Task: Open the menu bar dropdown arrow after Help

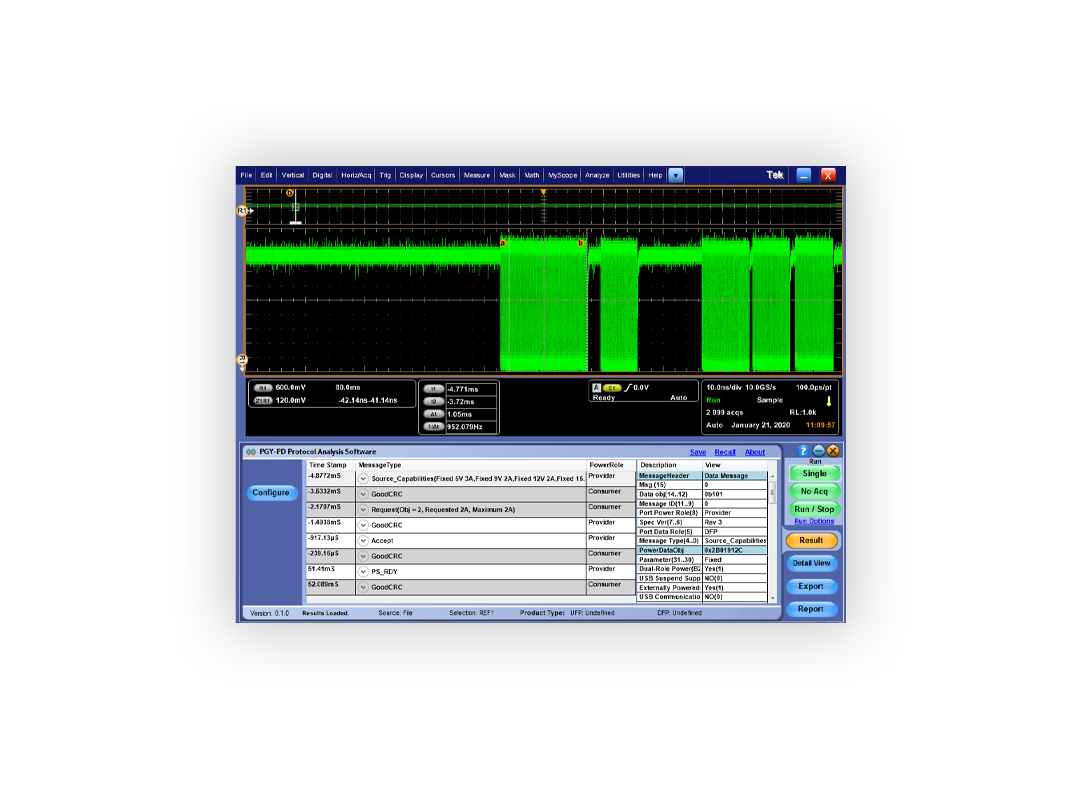Action: tap(676, 175)
